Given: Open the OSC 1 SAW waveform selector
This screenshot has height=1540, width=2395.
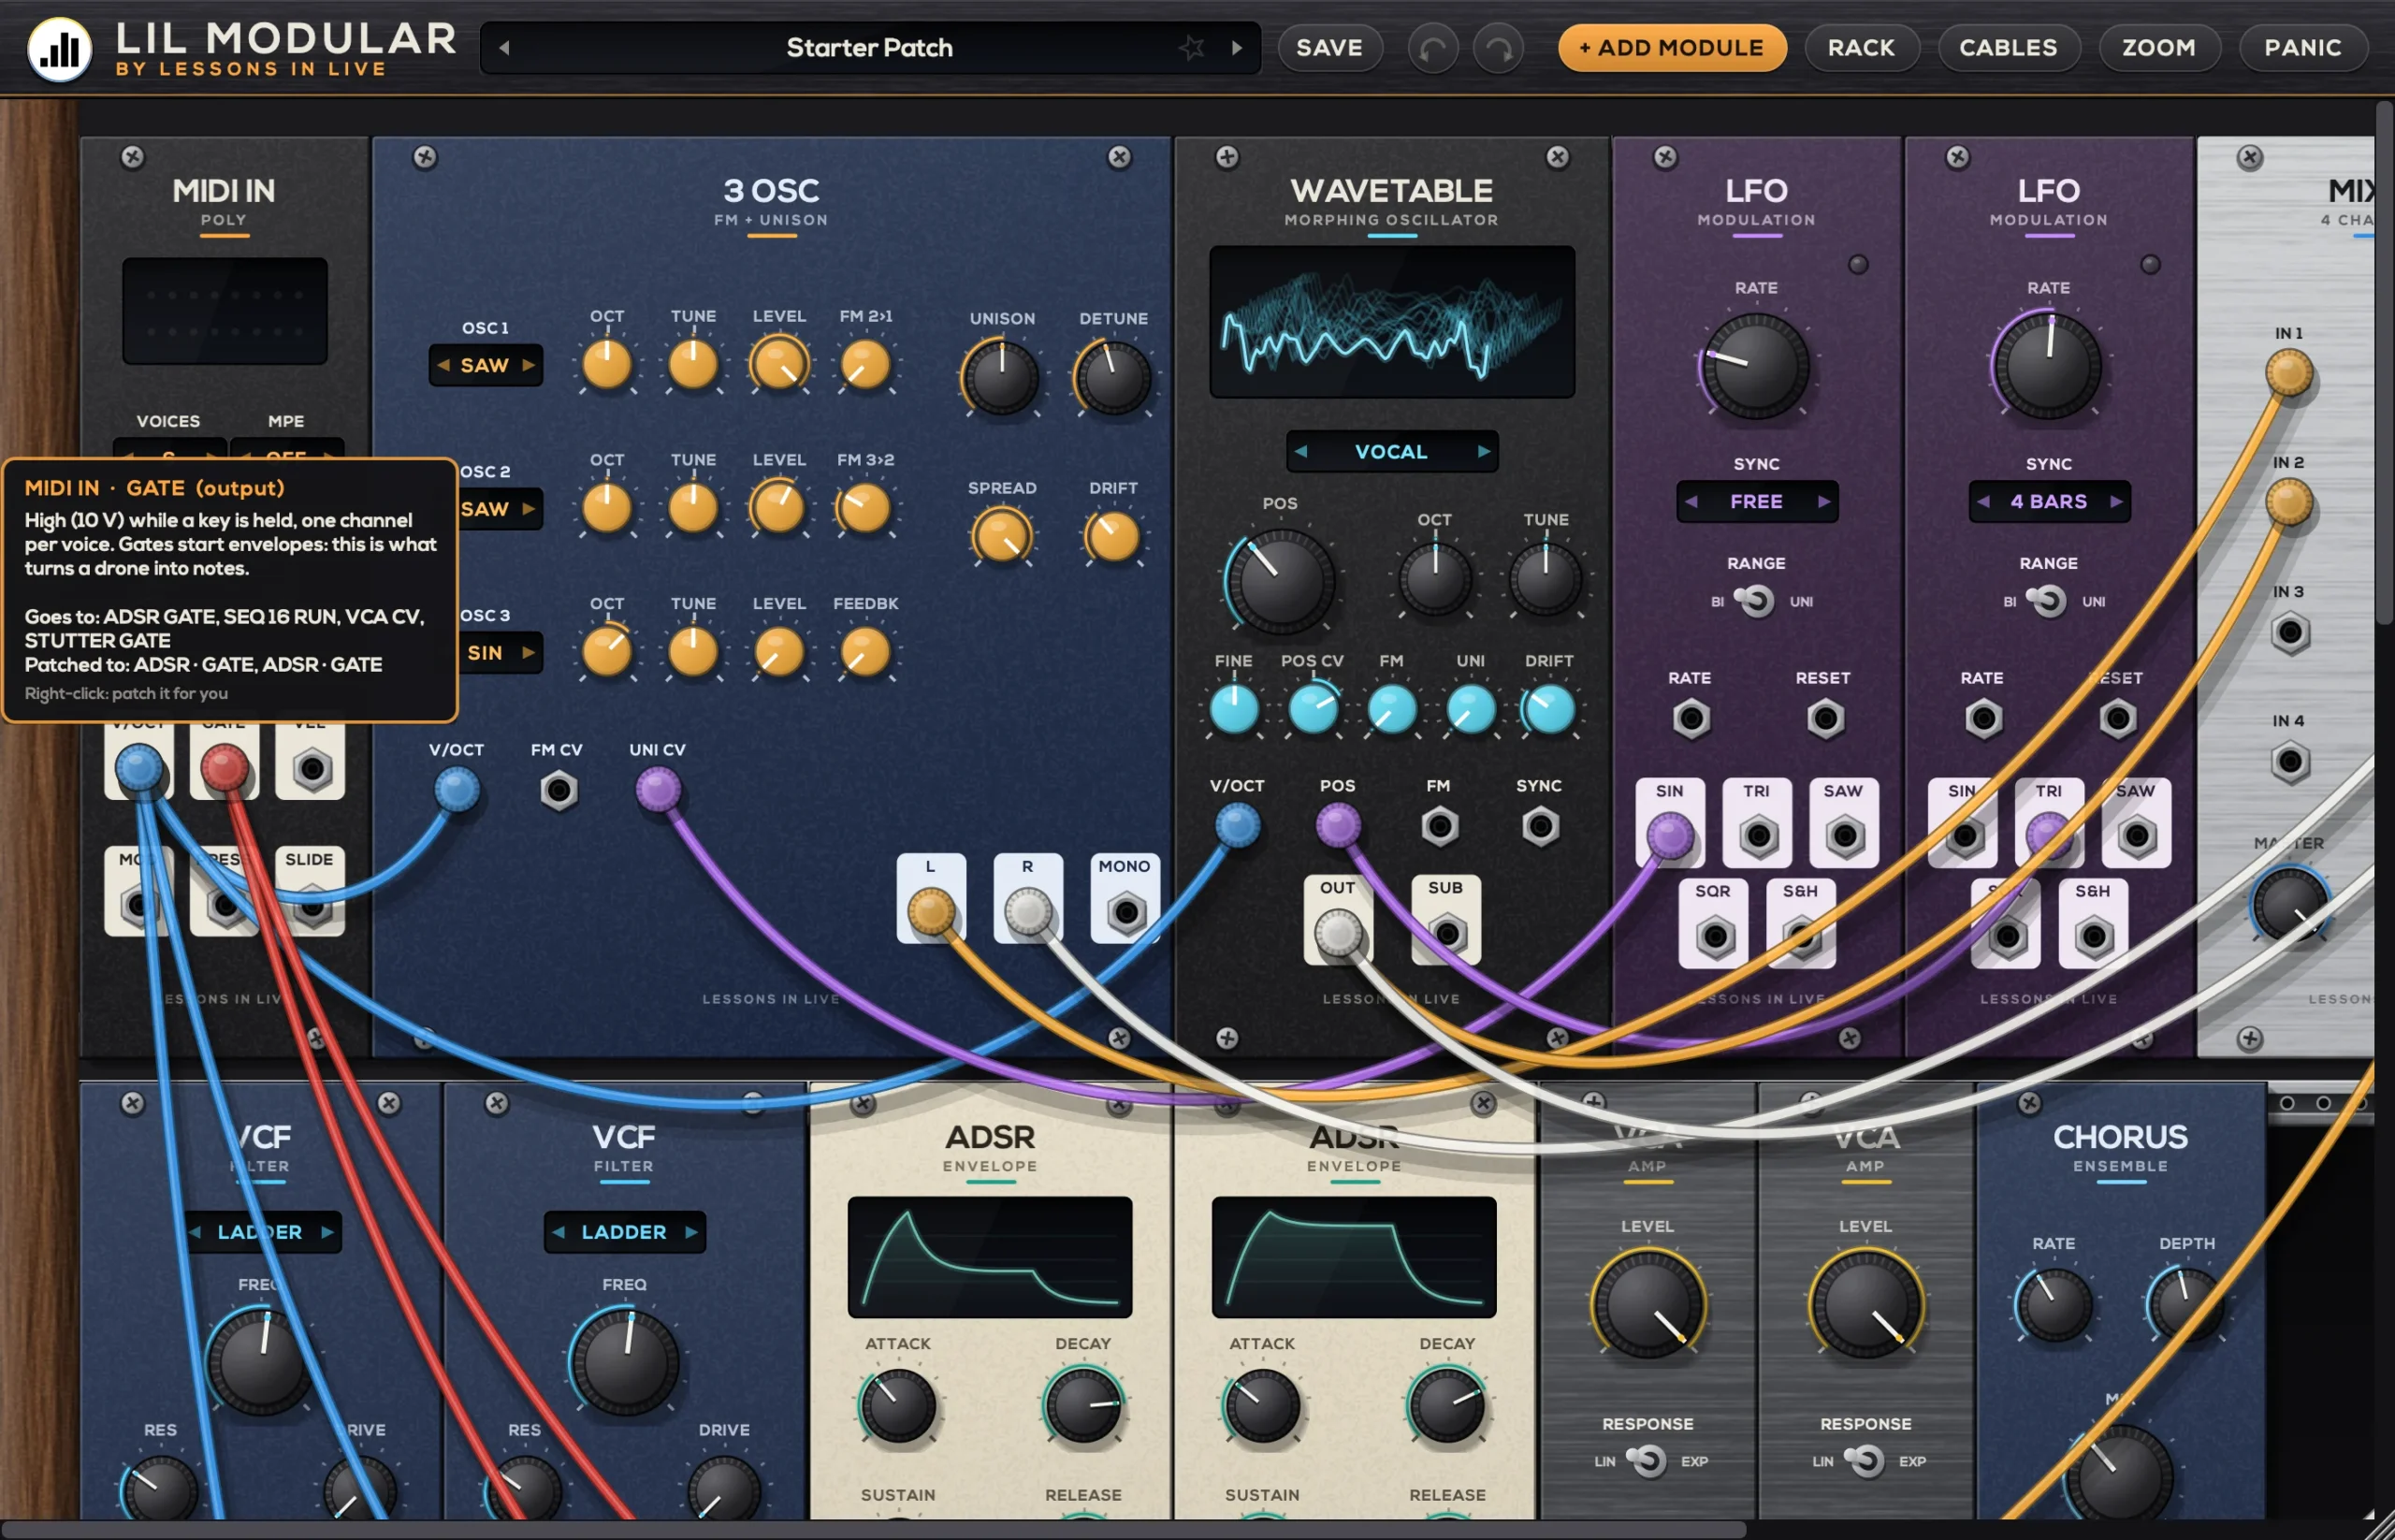Looking at the screenshot, I should click(x=485, y=365).
